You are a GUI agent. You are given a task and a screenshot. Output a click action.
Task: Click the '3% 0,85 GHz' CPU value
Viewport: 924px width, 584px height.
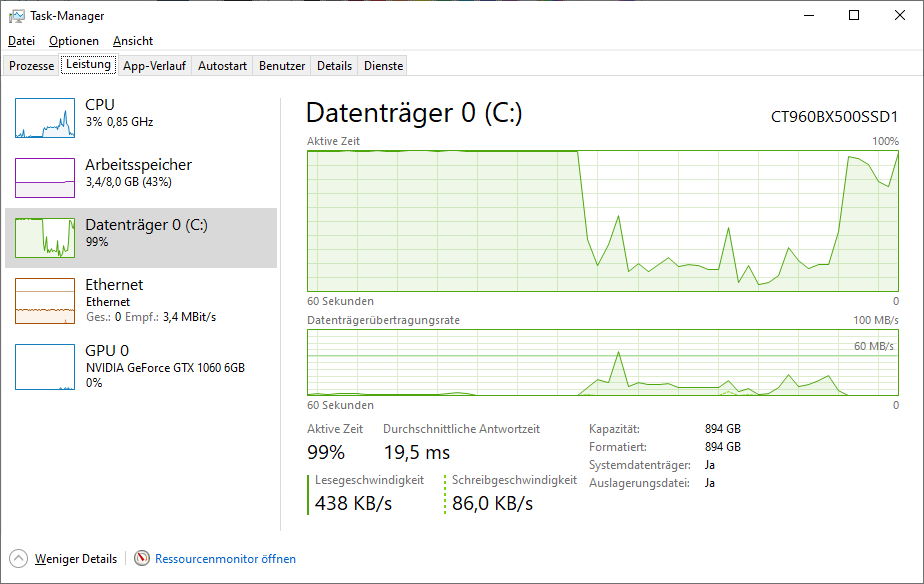[x=120, y=122]
